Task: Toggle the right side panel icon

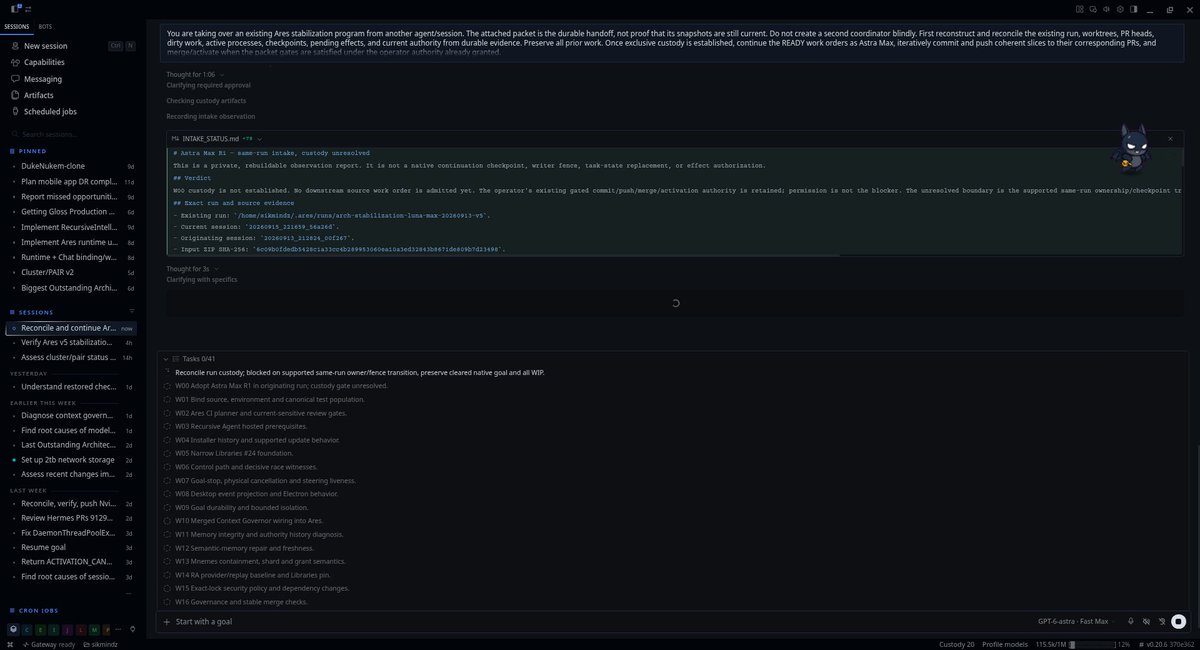Action: (x=1134, y=9)
